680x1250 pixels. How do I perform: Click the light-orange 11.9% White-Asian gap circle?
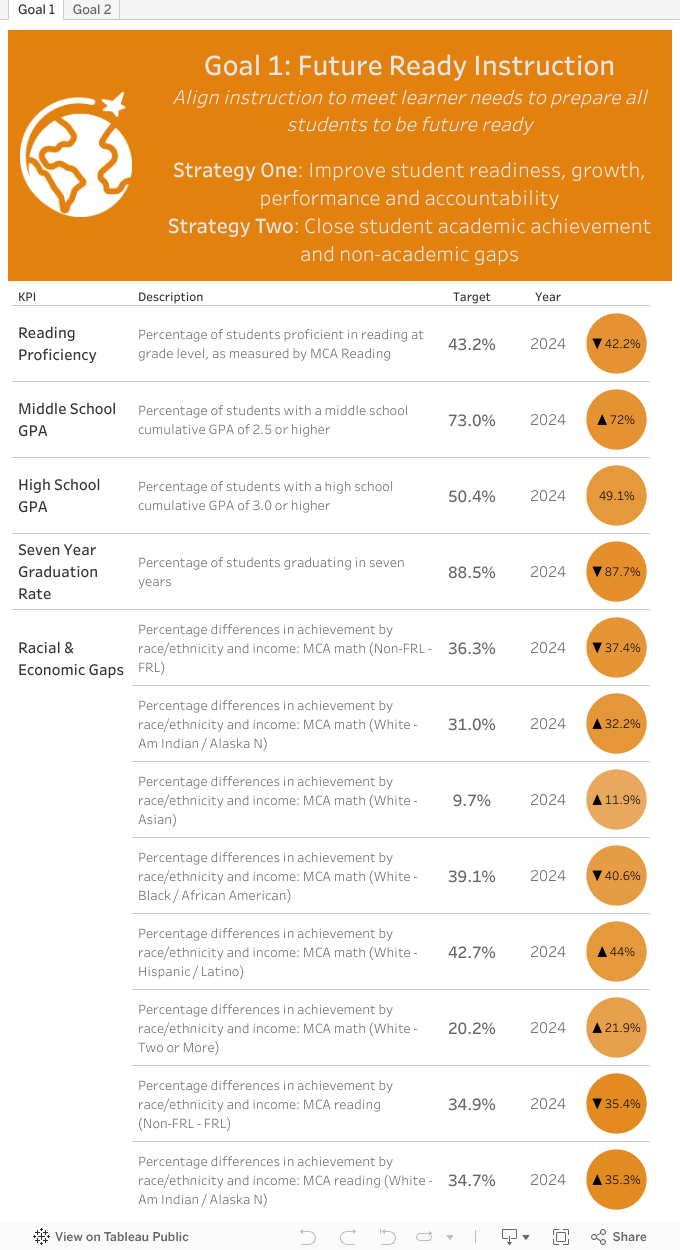point(616,799)
